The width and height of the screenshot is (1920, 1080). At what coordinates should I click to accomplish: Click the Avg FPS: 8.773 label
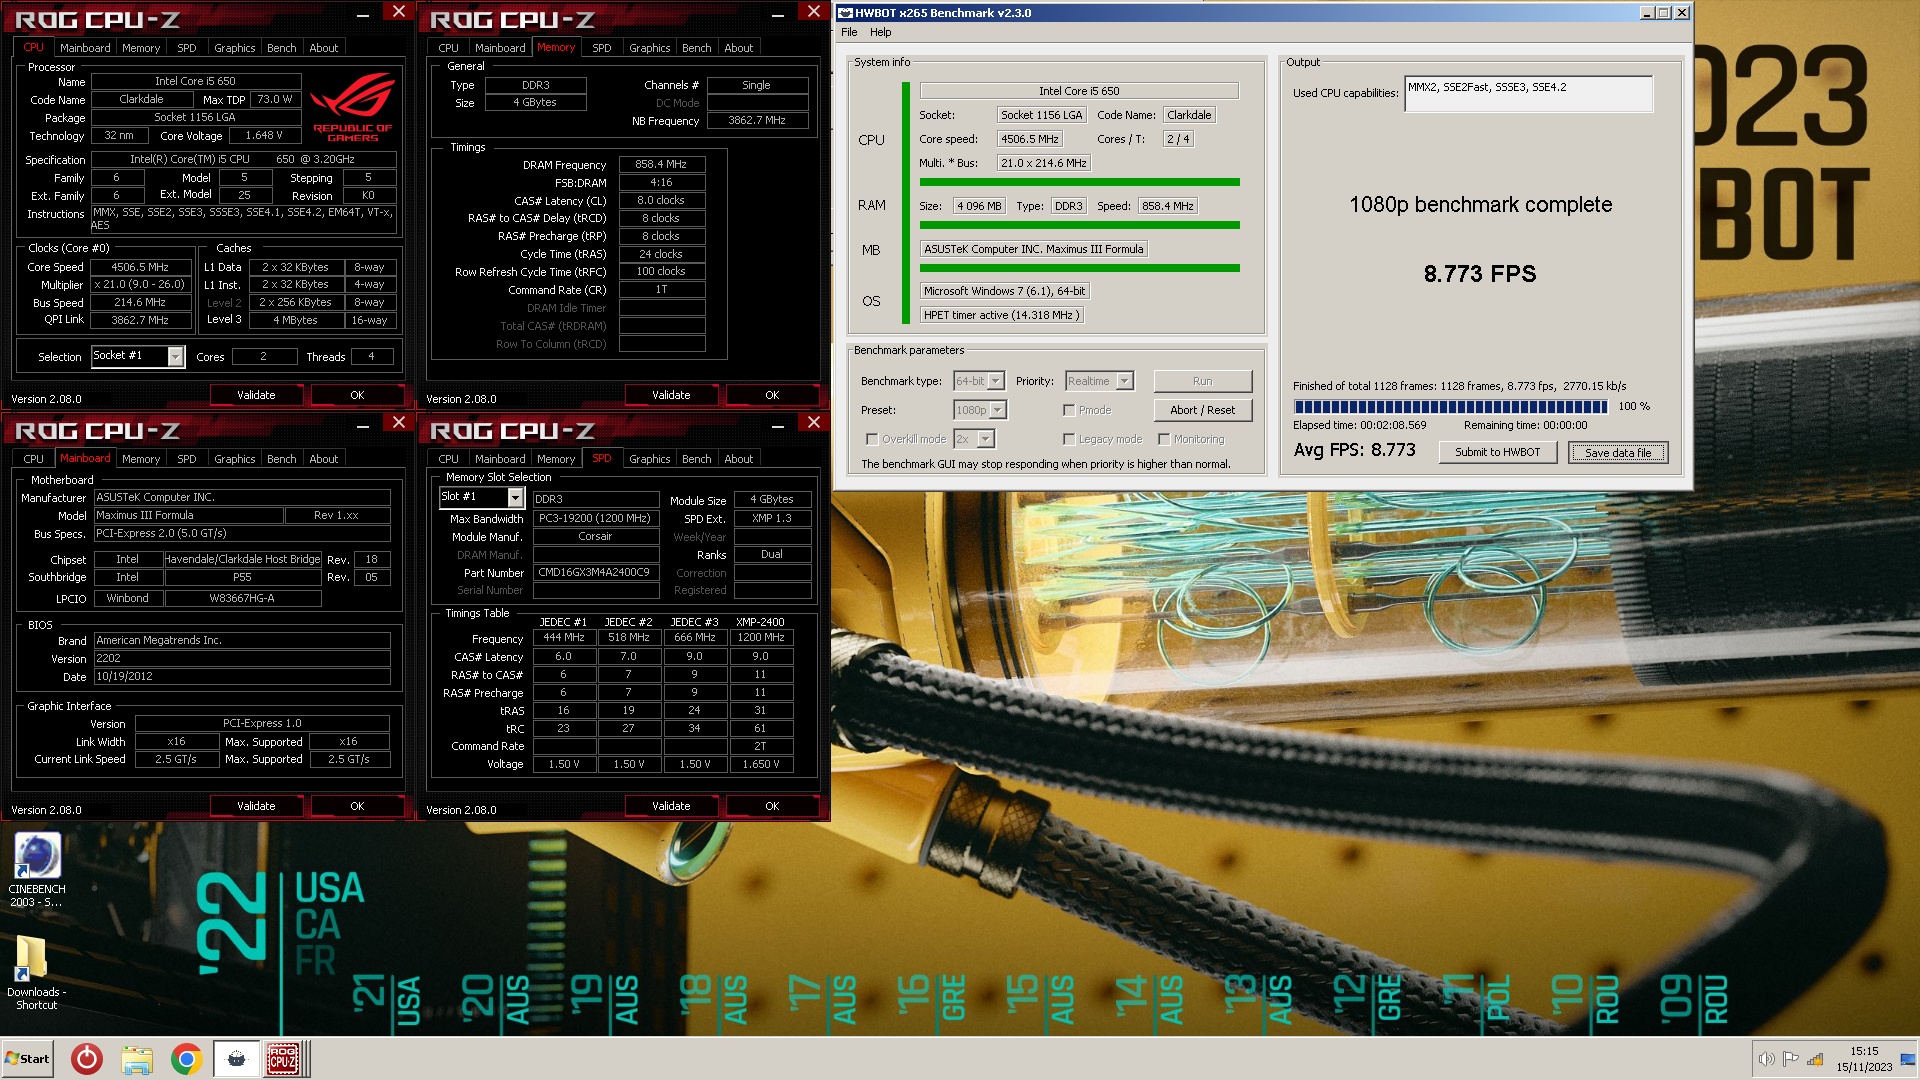pos(1354,450)
